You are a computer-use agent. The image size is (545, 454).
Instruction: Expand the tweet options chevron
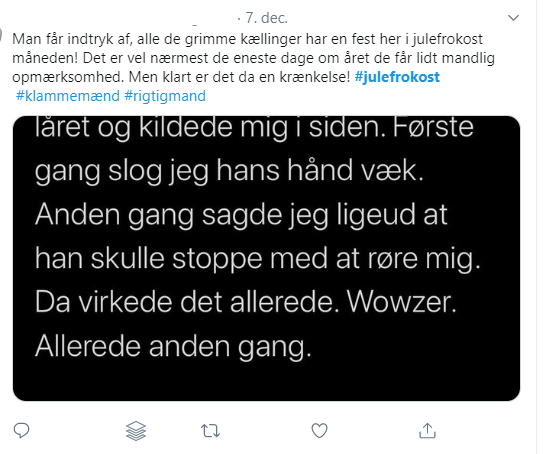(x=513, y=17)
